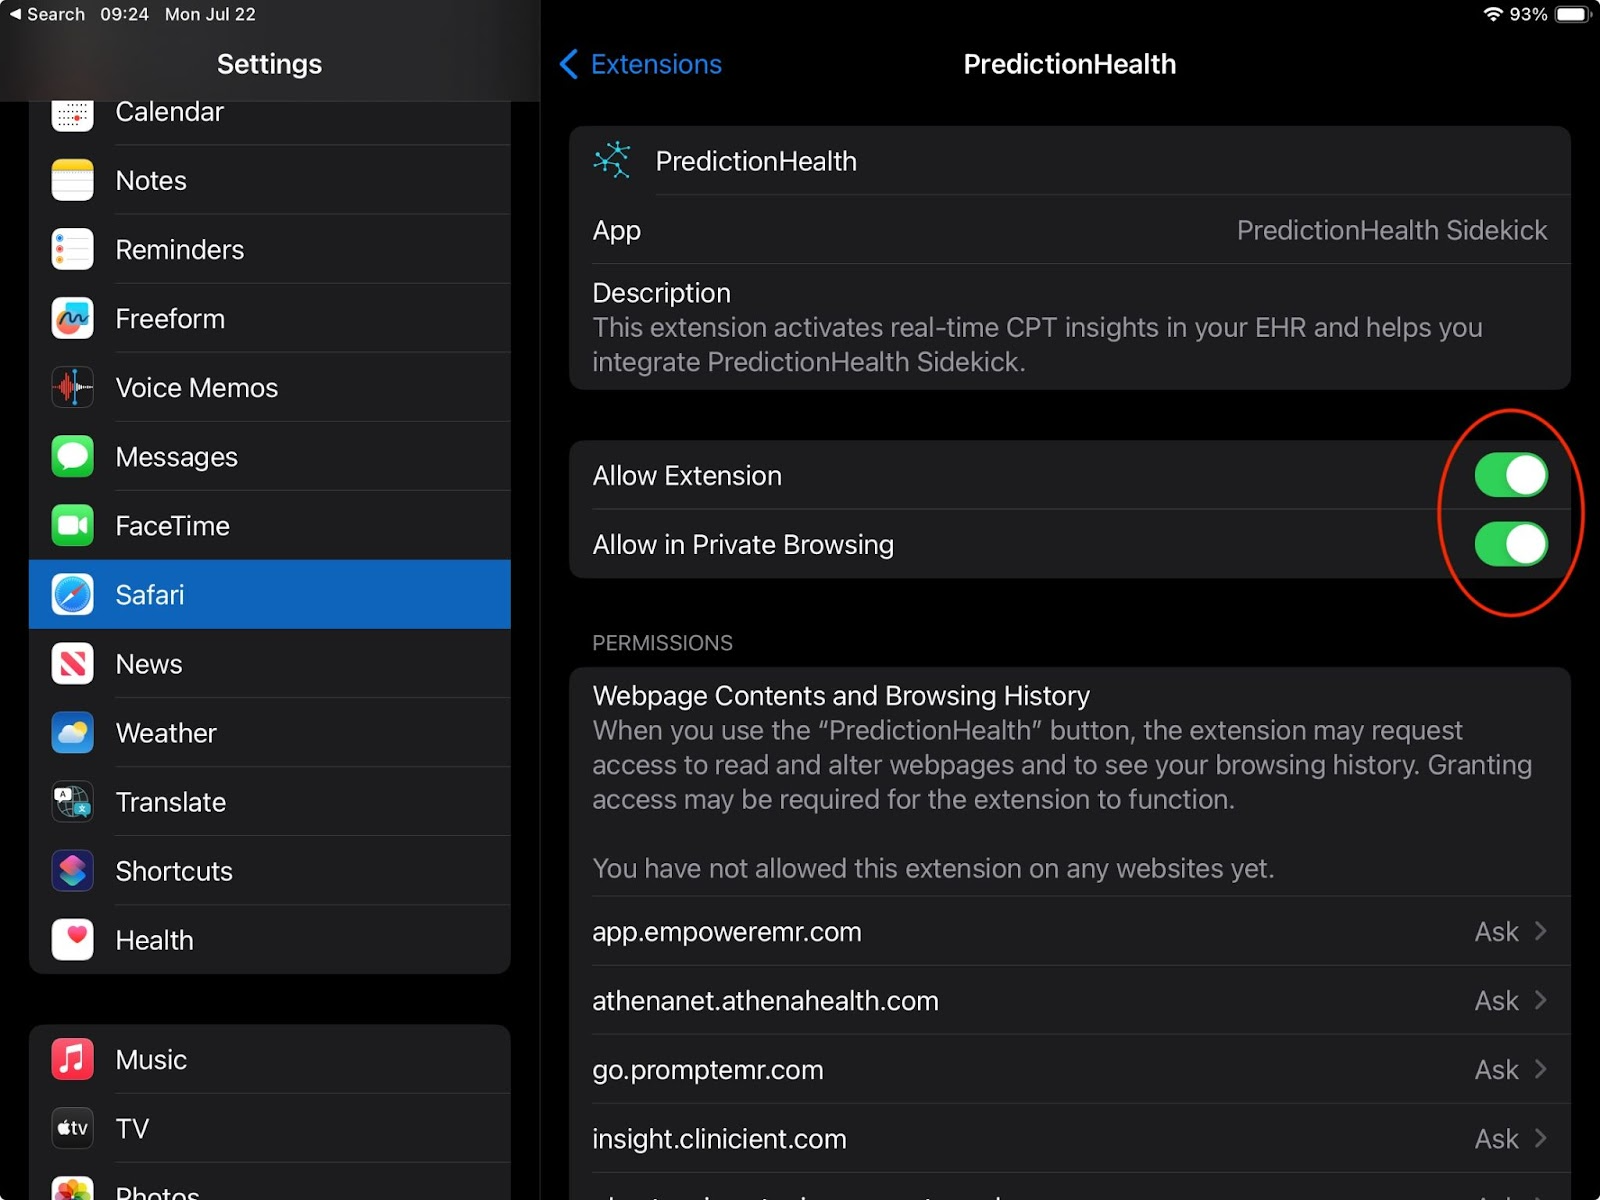Change Ask setting for insight.clinicient.com
Image resolution: width=1600 pixels, height=1200 pixels.
coord(1496,1139)
